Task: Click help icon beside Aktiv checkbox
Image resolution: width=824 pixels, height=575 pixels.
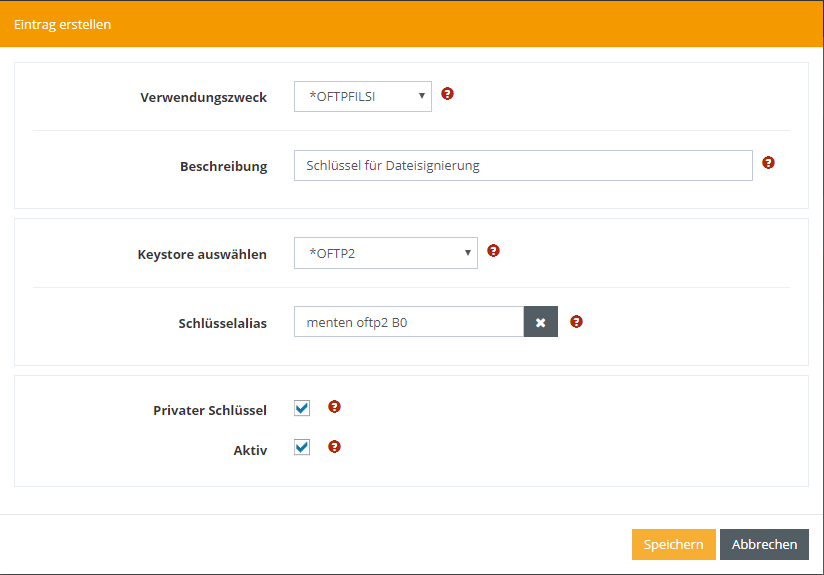Action: (x=334, y=447)
